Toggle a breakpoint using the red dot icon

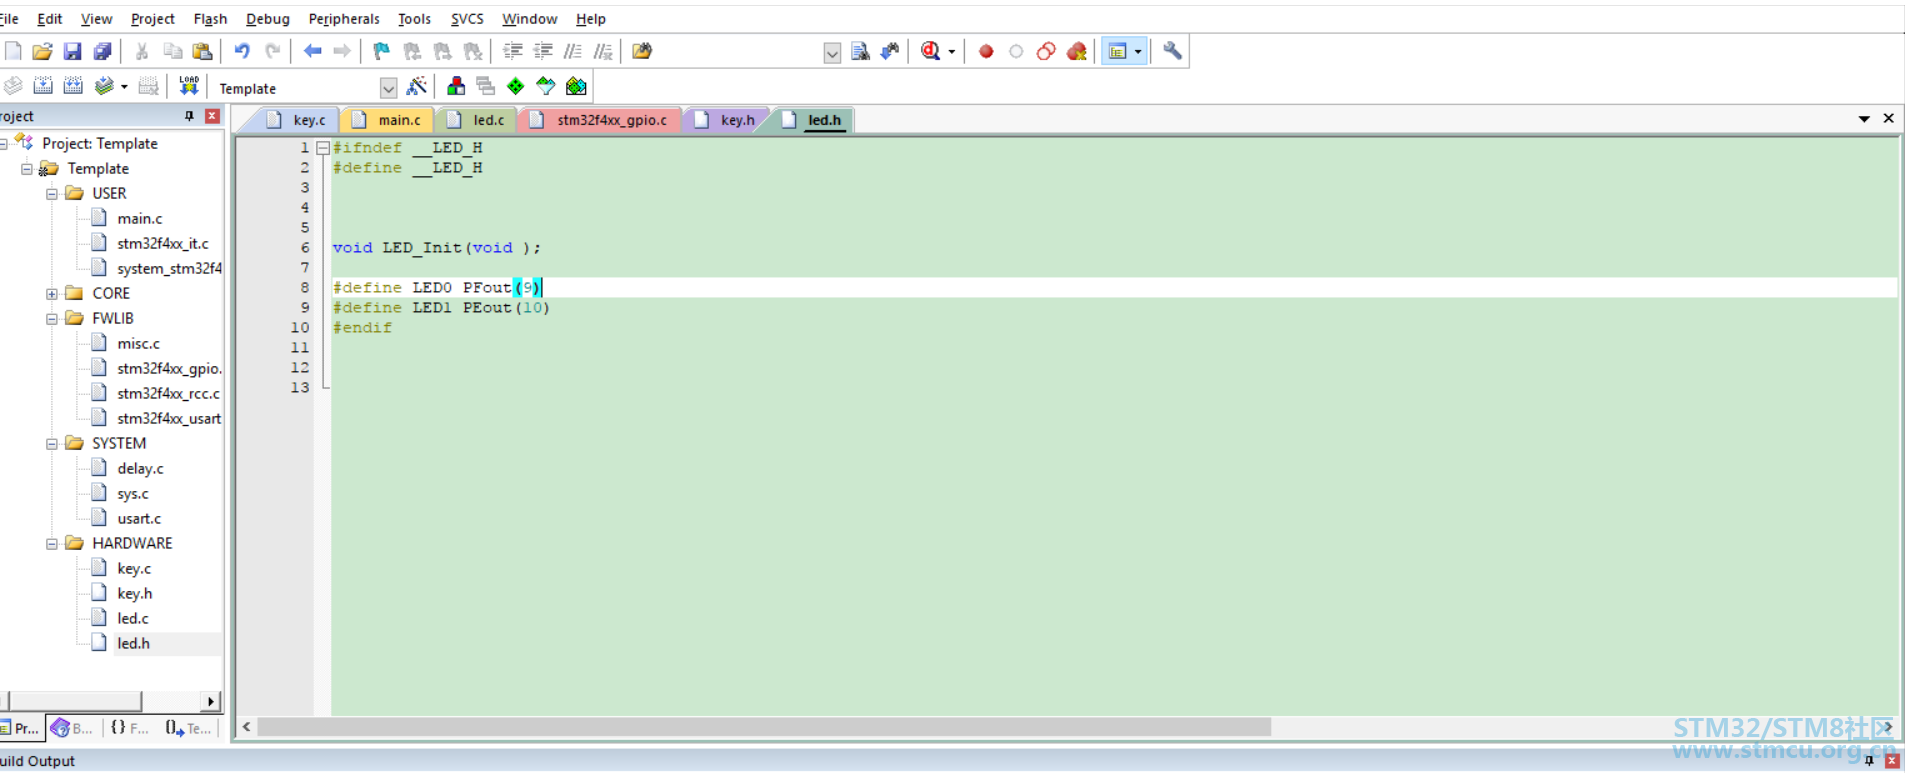coord(986,51)
